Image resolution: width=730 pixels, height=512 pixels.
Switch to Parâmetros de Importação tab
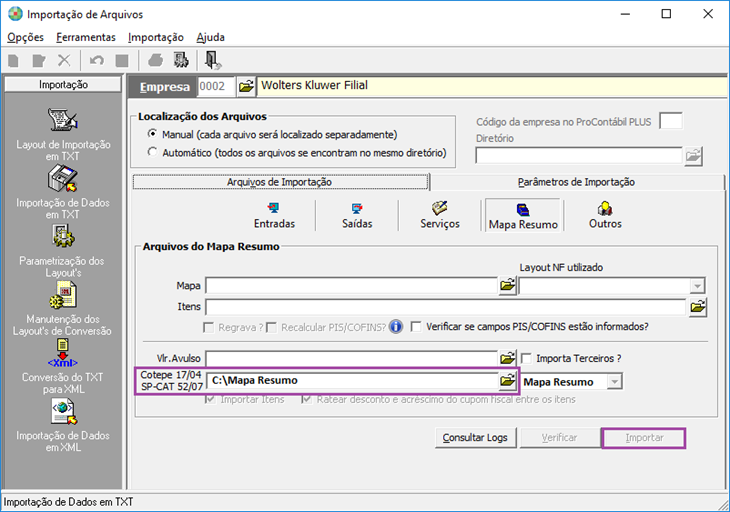click(x=576, y=182)
